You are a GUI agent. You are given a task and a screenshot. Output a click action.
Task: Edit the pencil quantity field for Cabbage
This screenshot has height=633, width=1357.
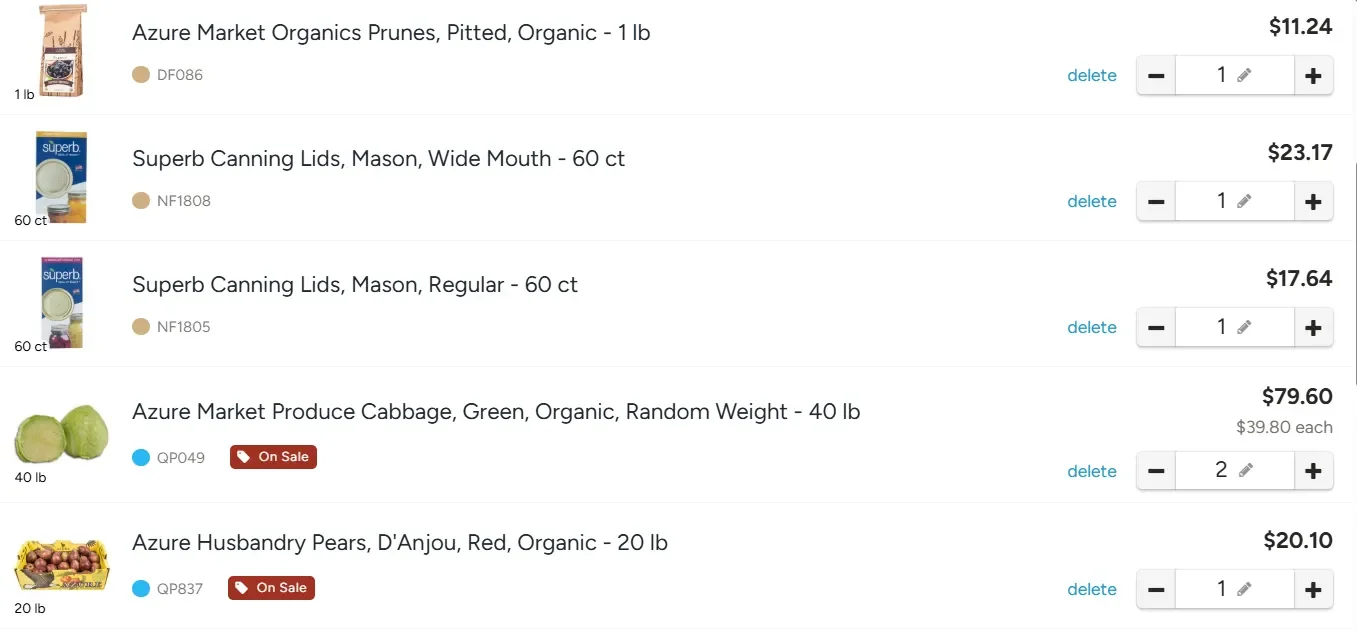pos(1235,470)
